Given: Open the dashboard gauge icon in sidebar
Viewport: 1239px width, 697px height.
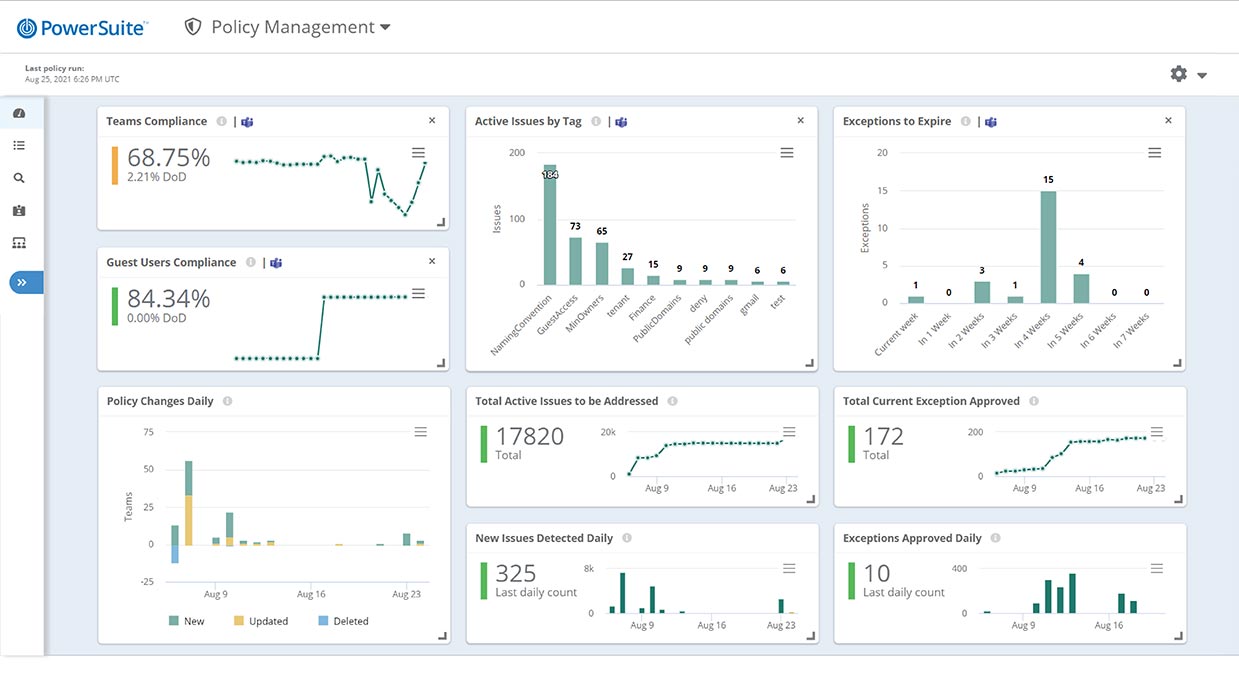Looking at the screenshot, I should (19, 113).
